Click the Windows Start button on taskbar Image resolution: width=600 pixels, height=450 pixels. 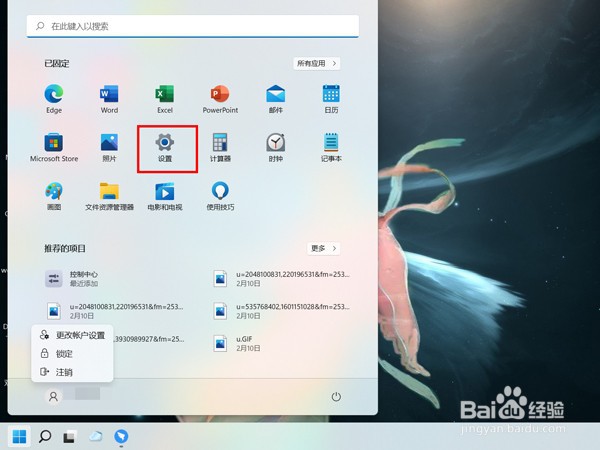(x=19, y=436)
